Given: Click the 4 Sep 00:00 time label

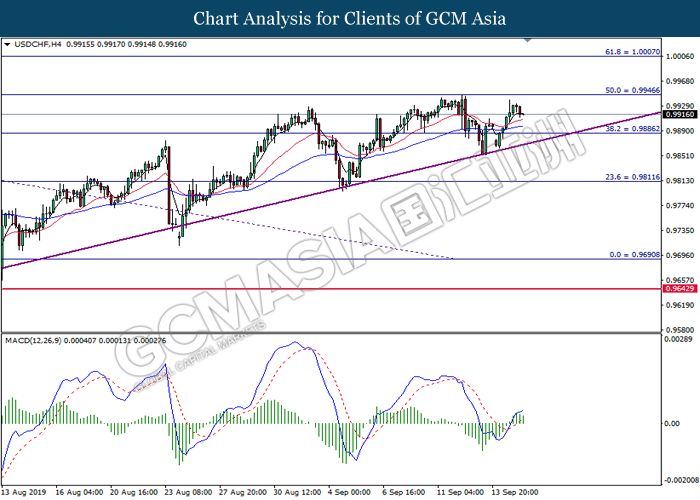Looking at the screenshot, I should (349, 492).
